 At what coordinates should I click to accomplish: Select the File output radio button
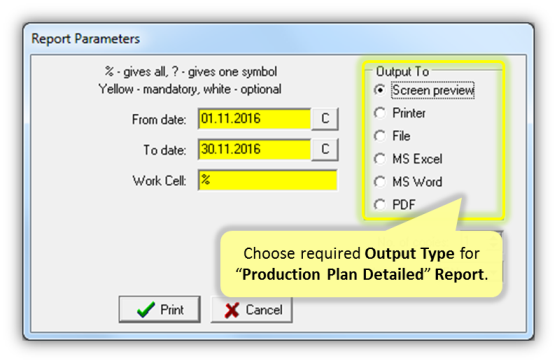[x=380, y=136]
